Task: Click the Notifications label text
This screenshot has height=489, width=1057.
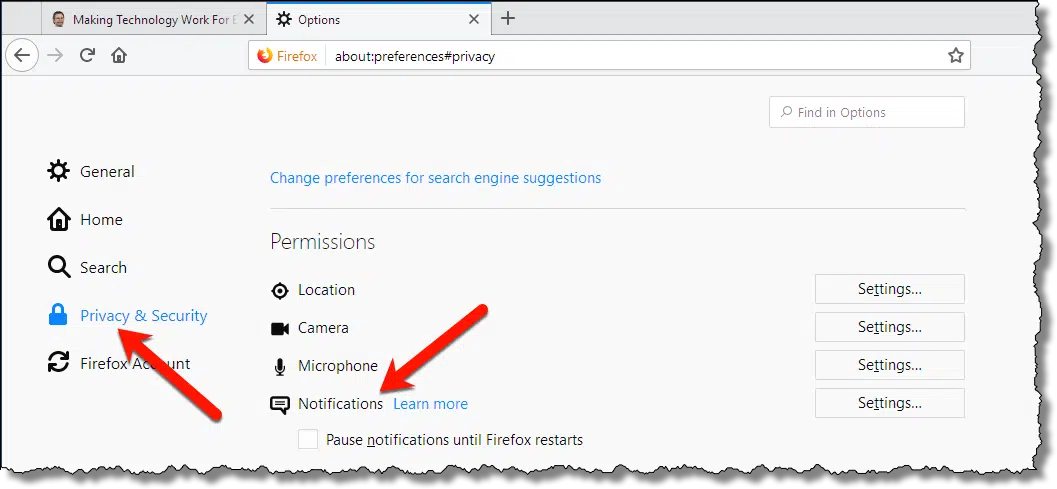Action: tap(340, 404)
